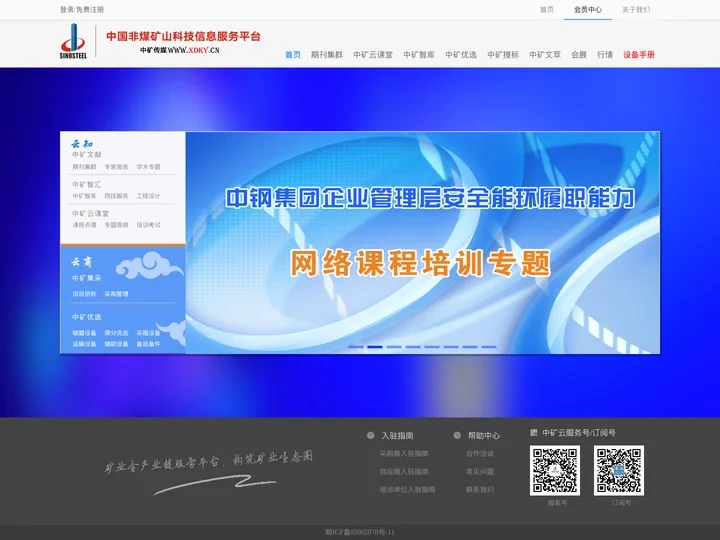
Task: Open the 联系我们 footer link
Action: [x=480, y=490]
